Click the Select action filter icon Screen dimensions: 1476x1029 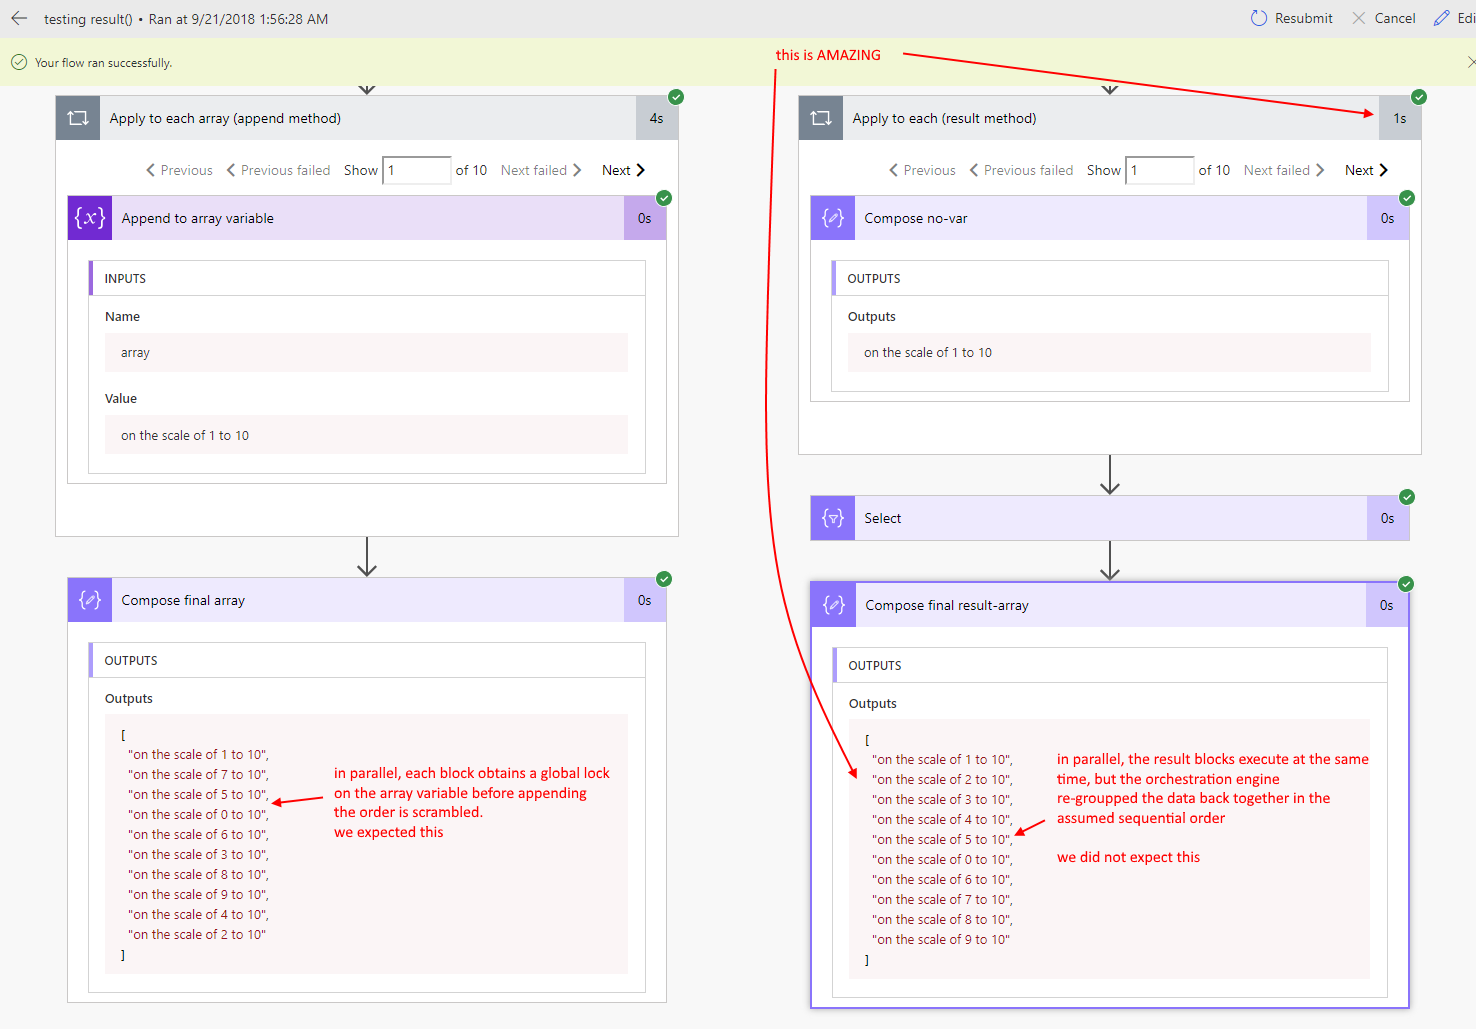coord(833,518)
